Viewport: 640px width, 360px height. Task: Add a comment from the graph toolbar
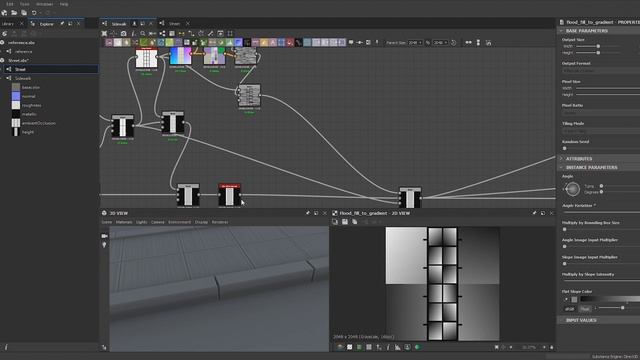tap(351, 42)
